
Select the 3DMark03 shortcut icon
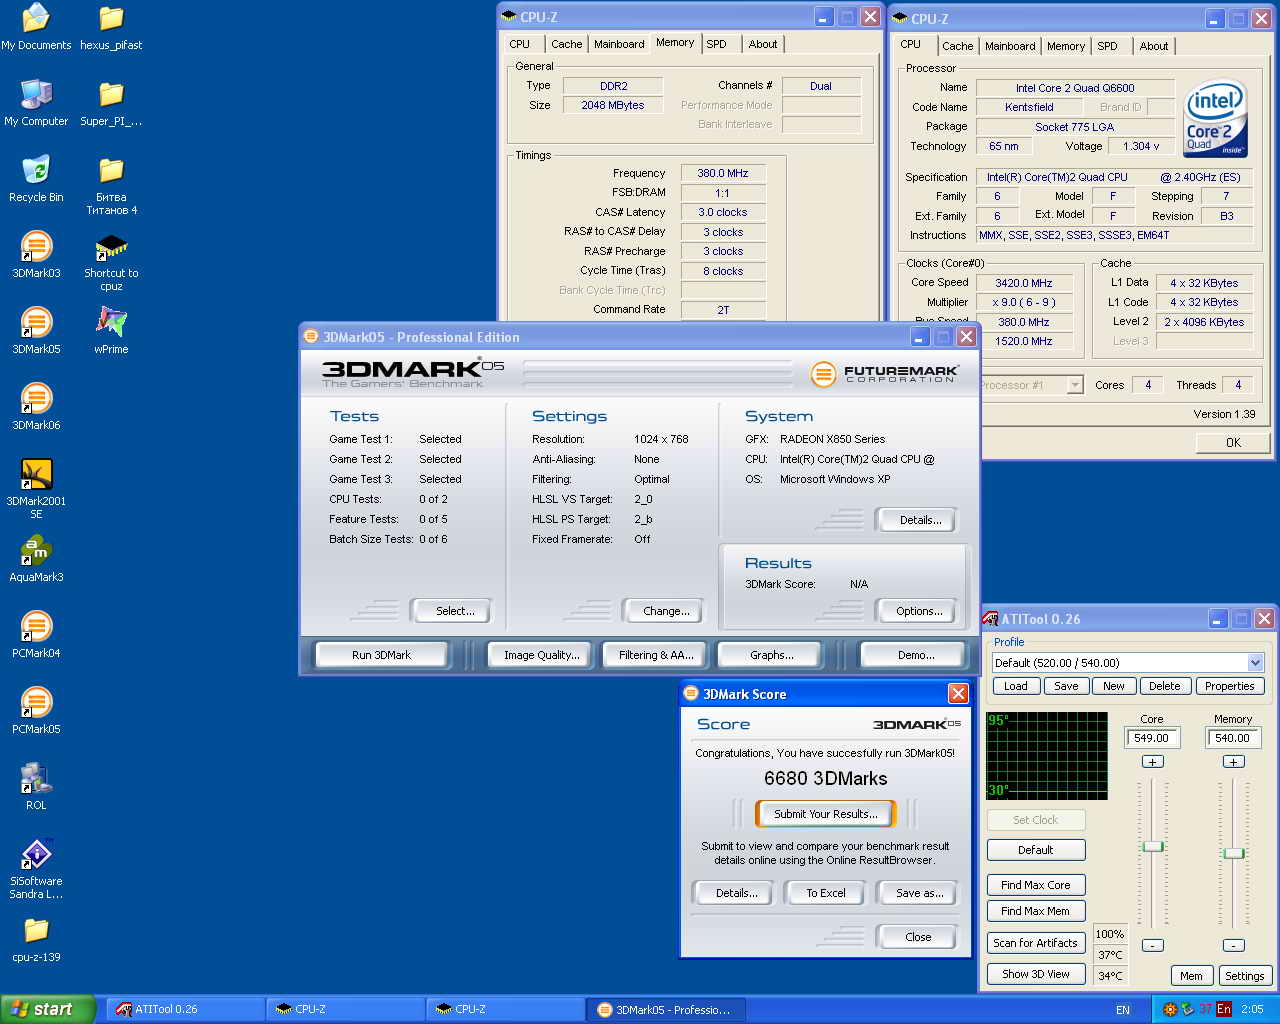click(x=36, y=255)
